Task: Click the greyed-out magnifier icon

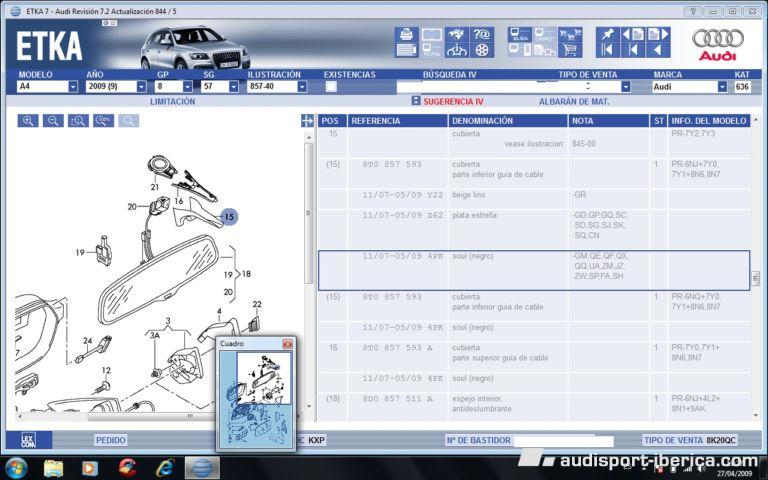Action: (x=128, y=121)
